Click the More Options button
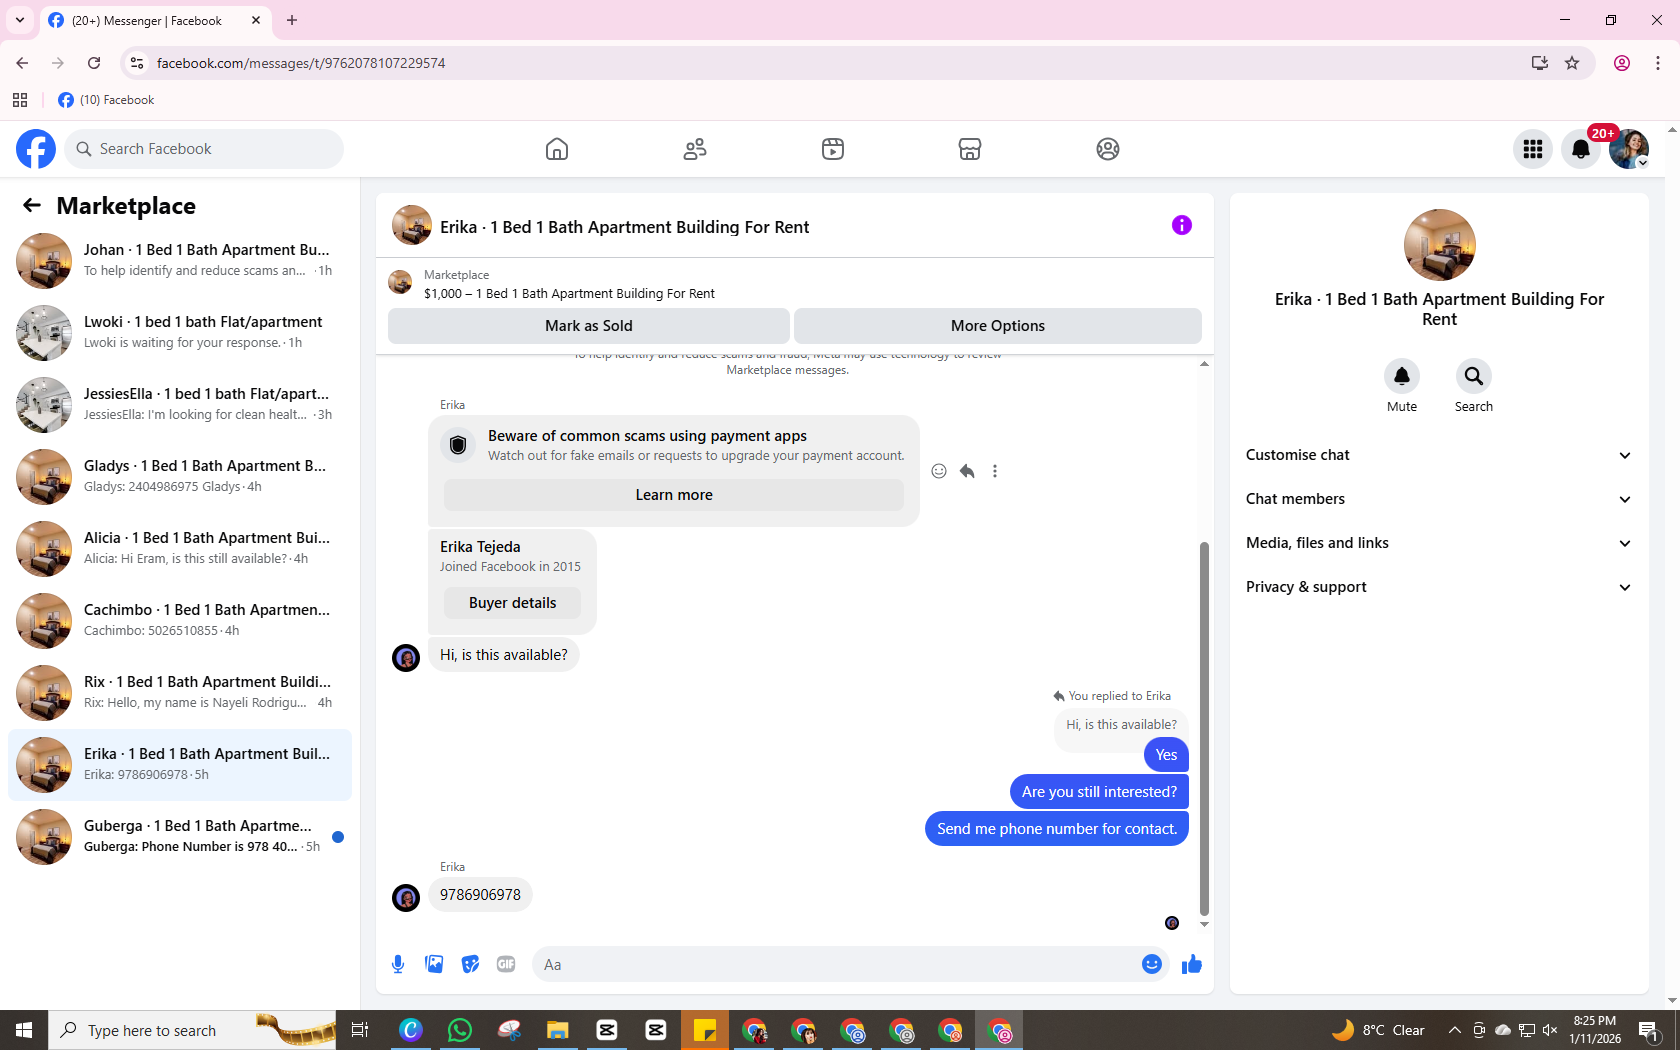The height and width of the screenshot is (1050, 1680). (x=998, y=326)
